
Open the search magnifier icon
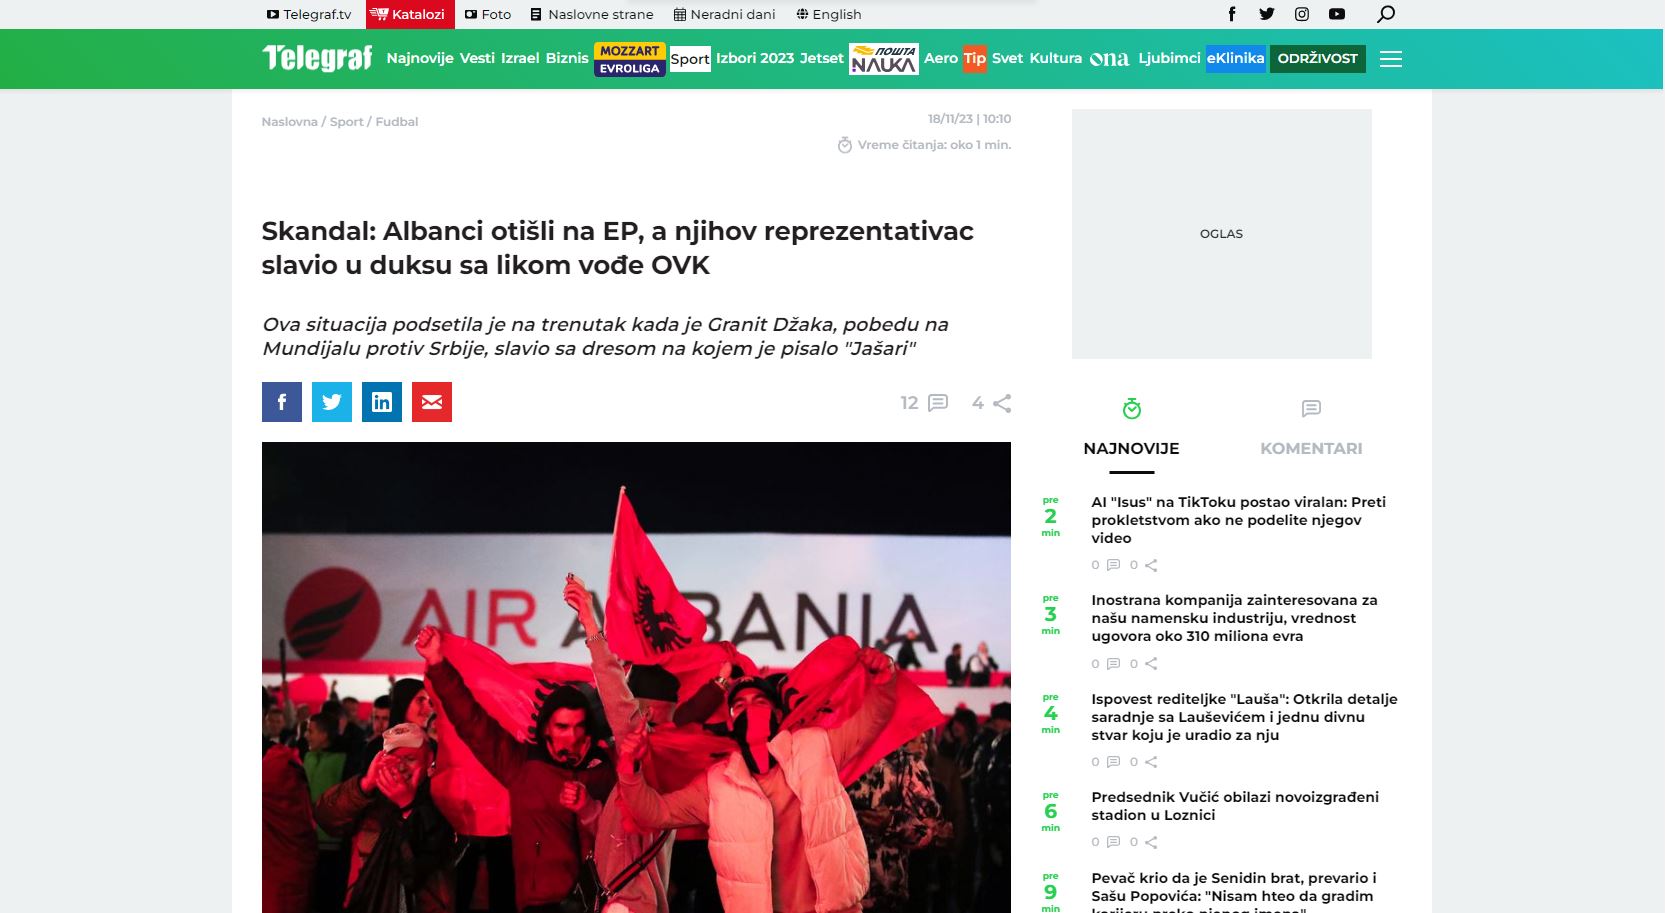coord(1386,14)
